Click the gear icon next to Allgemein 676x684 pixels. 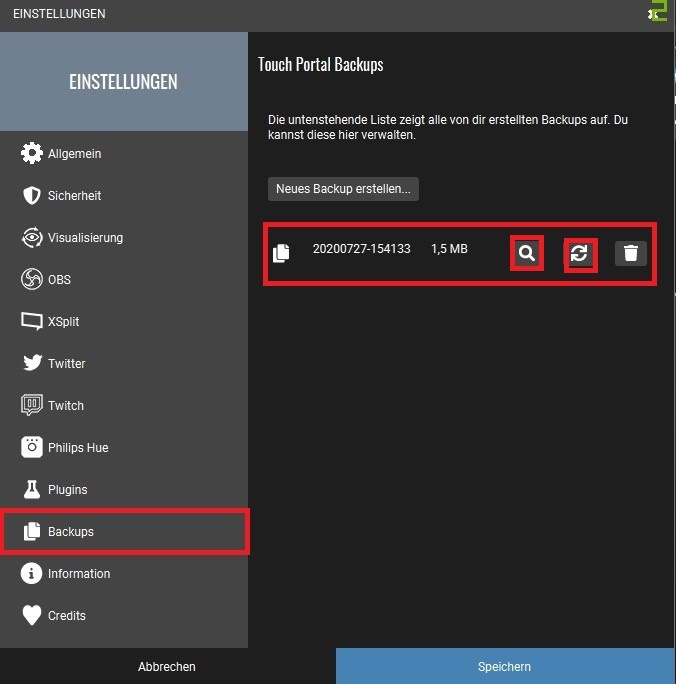point(32,154)
